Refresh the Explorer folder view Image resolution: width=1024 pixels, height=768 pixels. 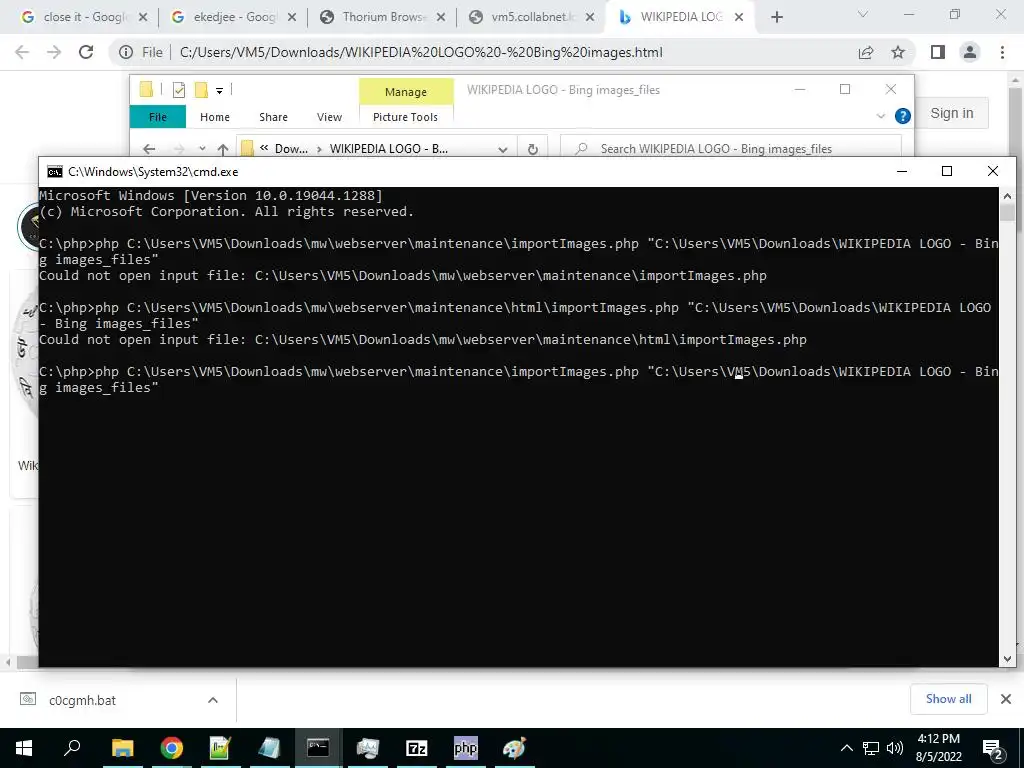tap(533, 149)
